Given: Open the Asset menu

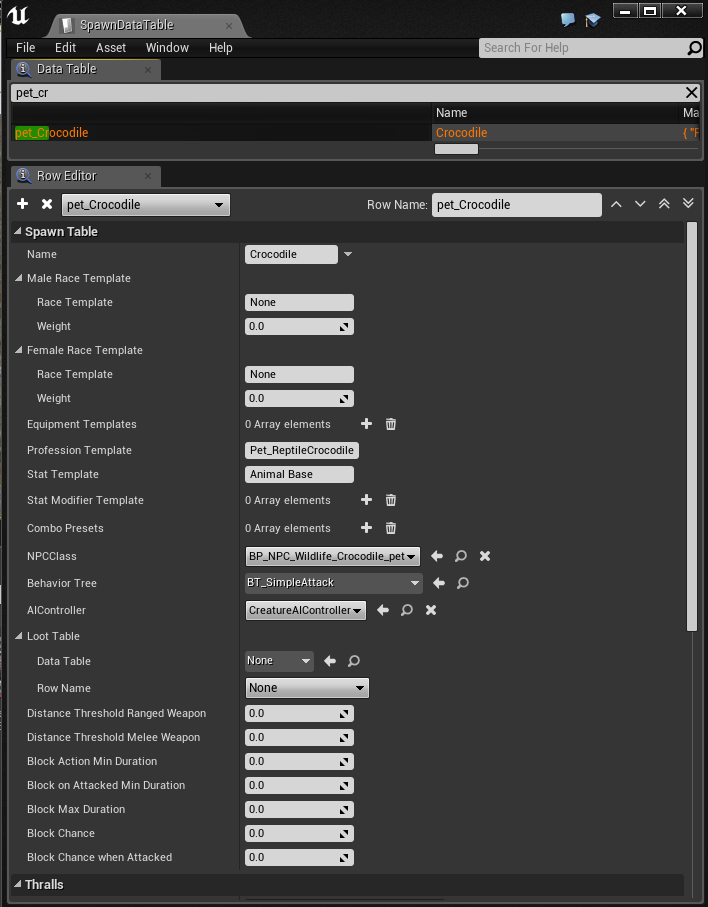Looking at the screenshot, I should click(111, 47).
